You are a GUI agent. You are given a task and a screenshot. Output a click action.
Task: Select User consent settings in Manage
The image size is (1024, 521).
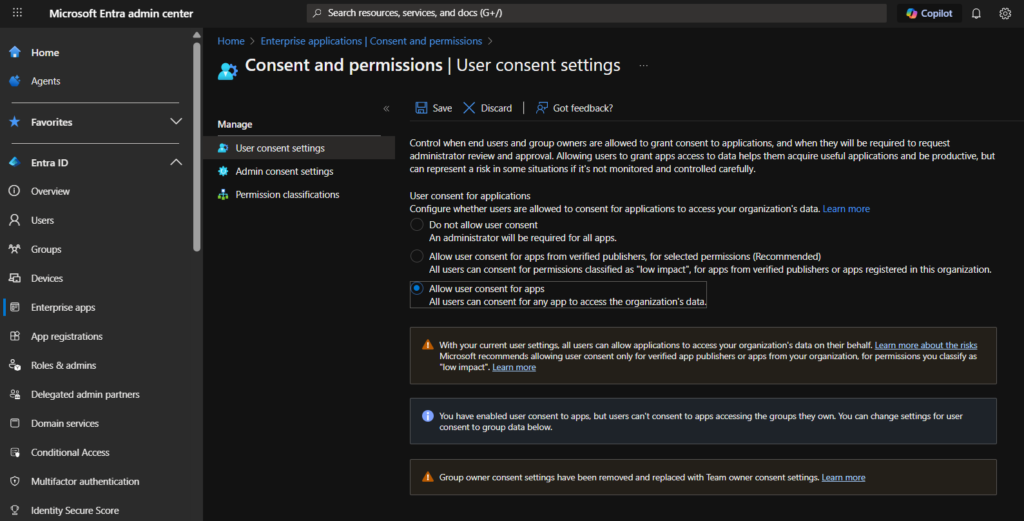(299, 148)
